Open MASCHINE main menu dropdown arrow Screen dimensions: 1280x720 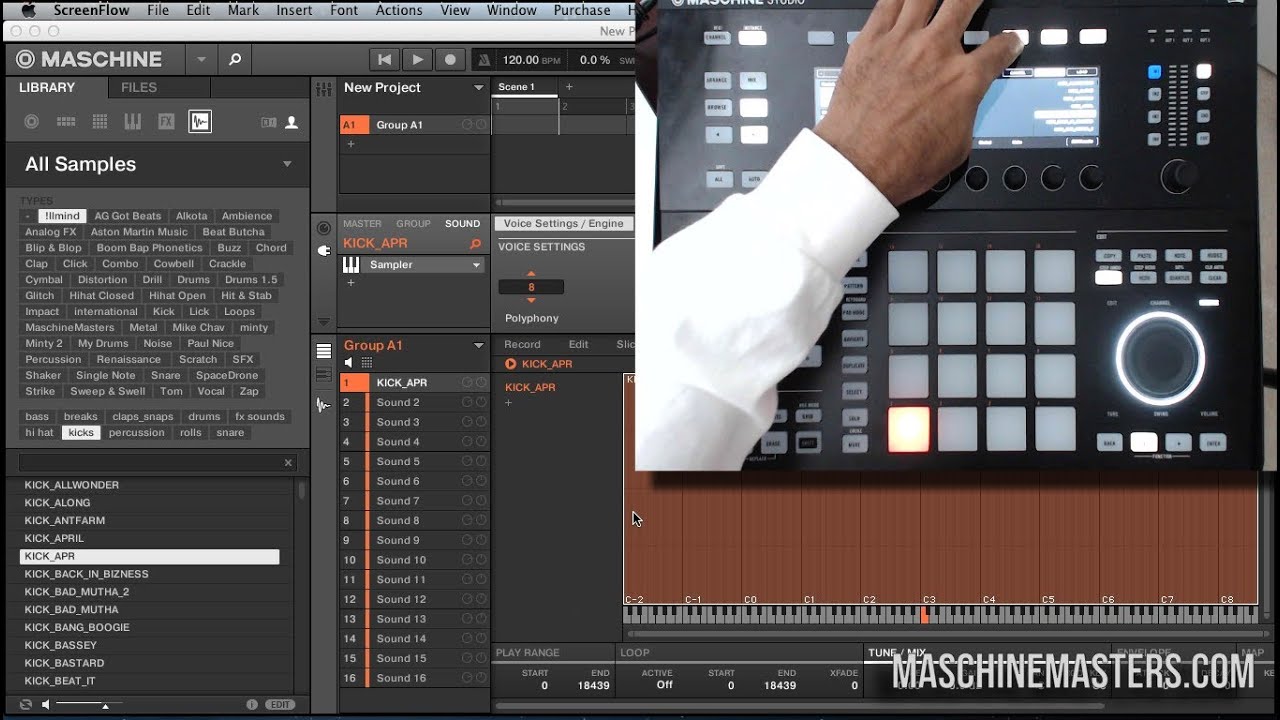201,60
